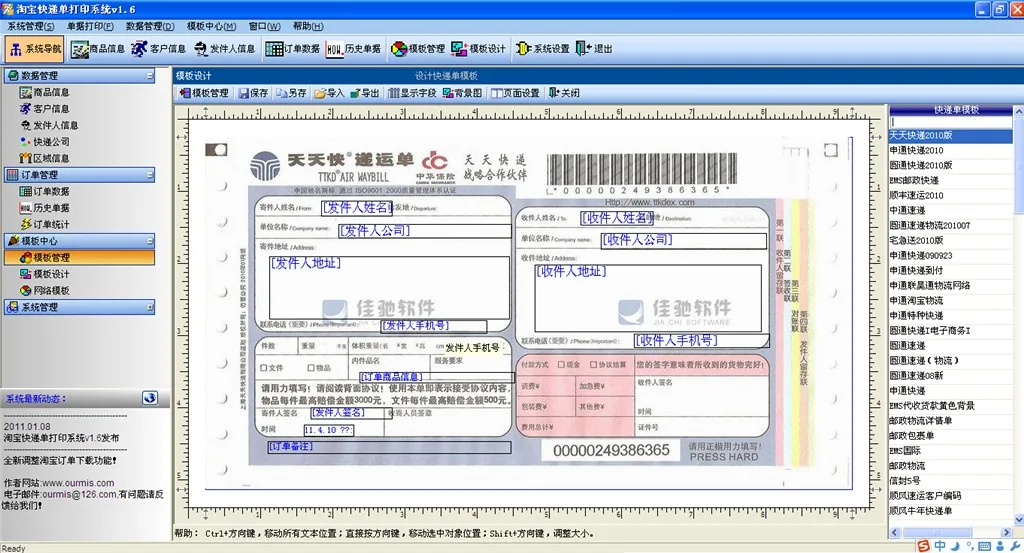Select the [订单备注] template field
This screenshot has height=553, width=1024.
coord(390,447)
